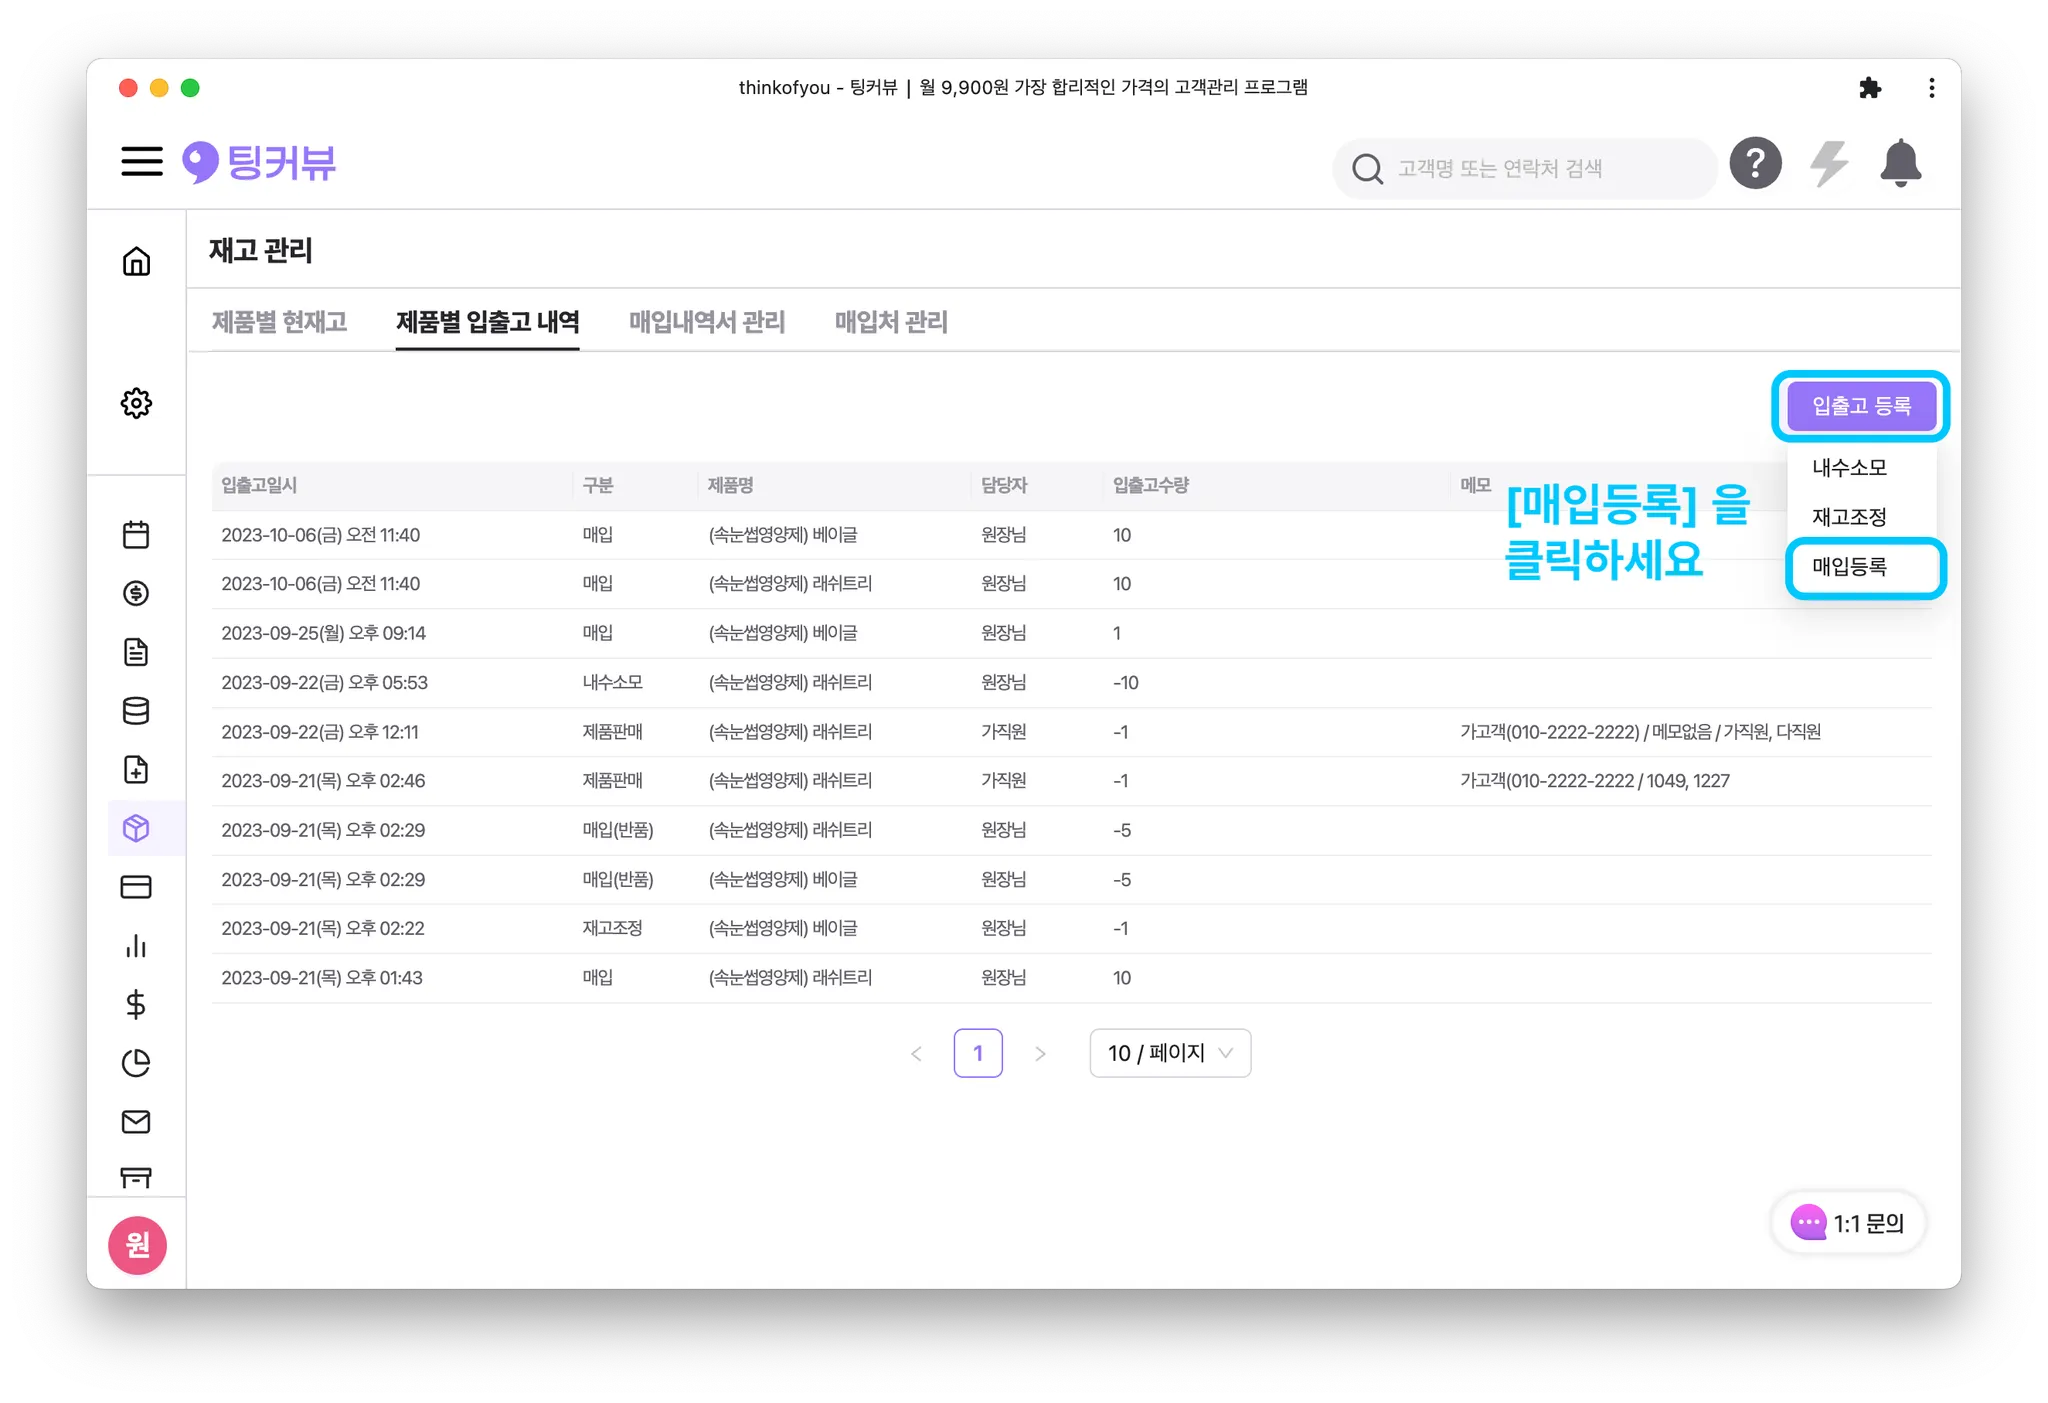2048x1403 pixels.
Task: Open the calendar icon in sidebar
Action: (x=136, y=535)
